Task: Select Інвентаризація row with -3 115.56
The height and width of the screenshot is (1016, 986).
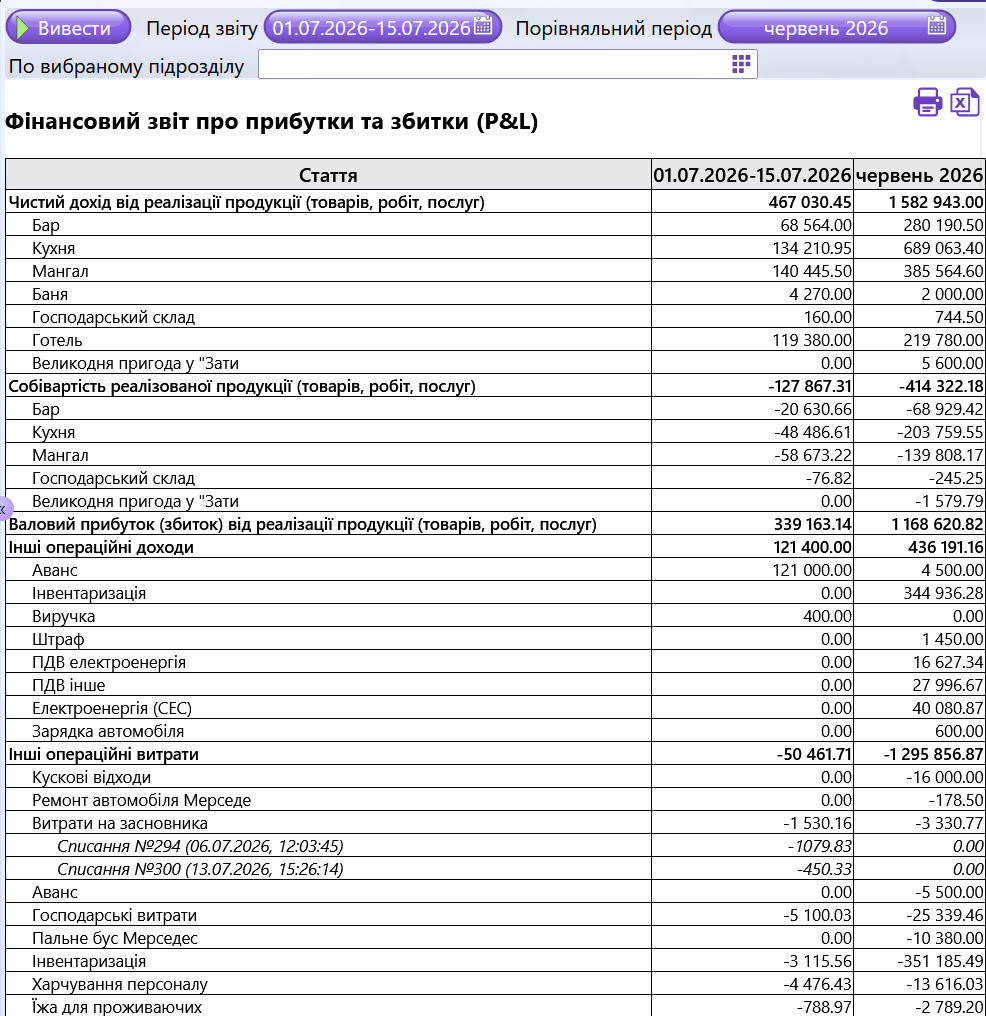Action: point(495,961)
